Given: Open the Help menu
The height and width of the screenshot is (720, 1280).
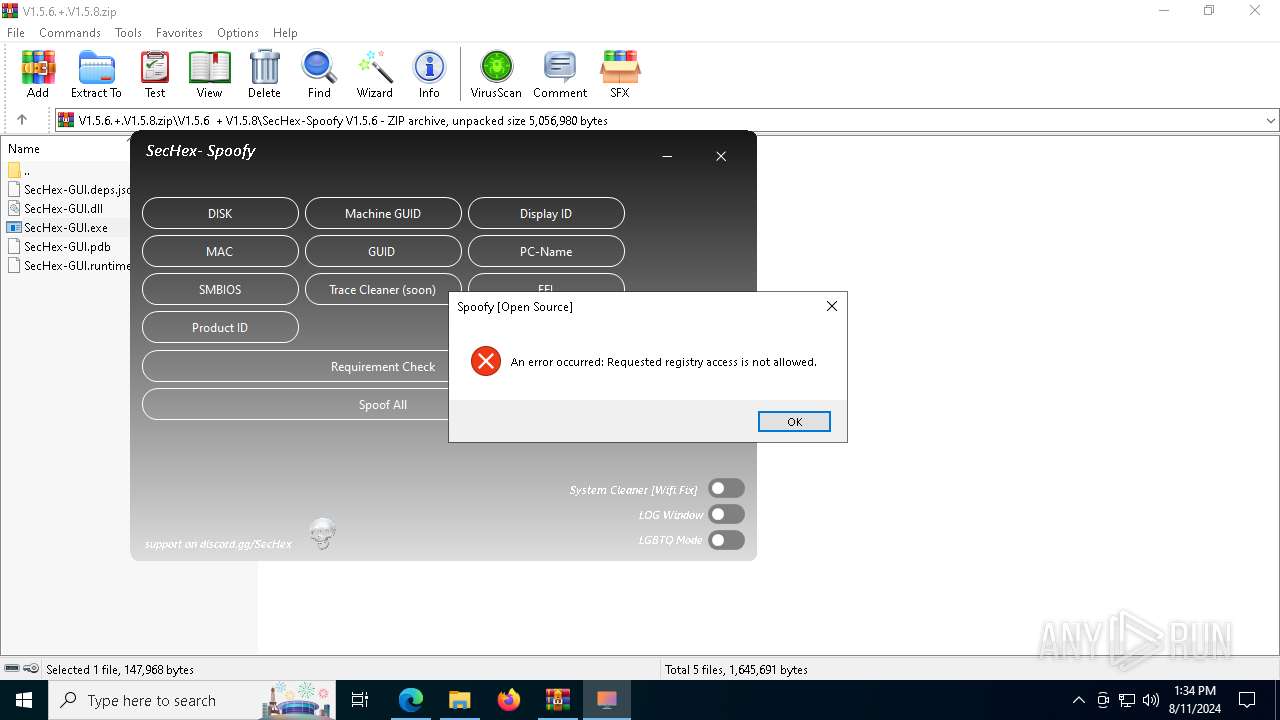Looking at the screenshot, I should point(285,33).
